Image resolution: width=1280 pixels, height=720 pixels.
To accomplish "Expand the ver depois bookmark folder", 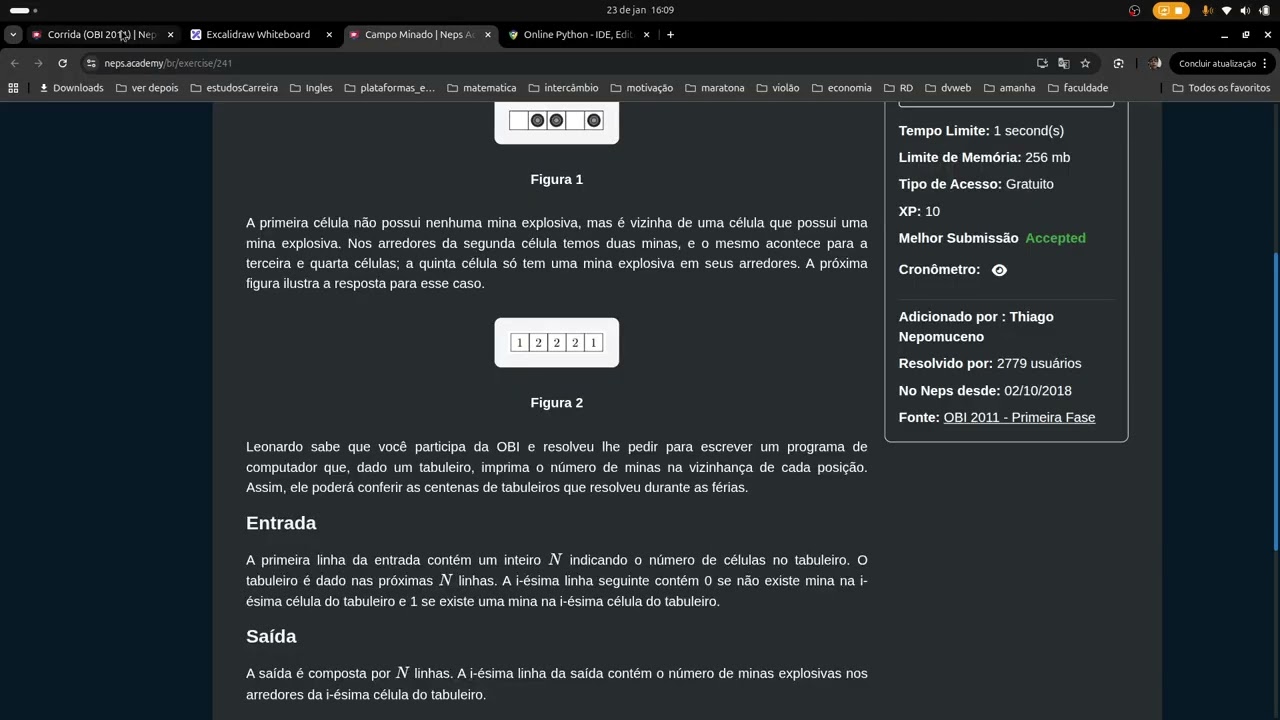I will click(147, 88).
